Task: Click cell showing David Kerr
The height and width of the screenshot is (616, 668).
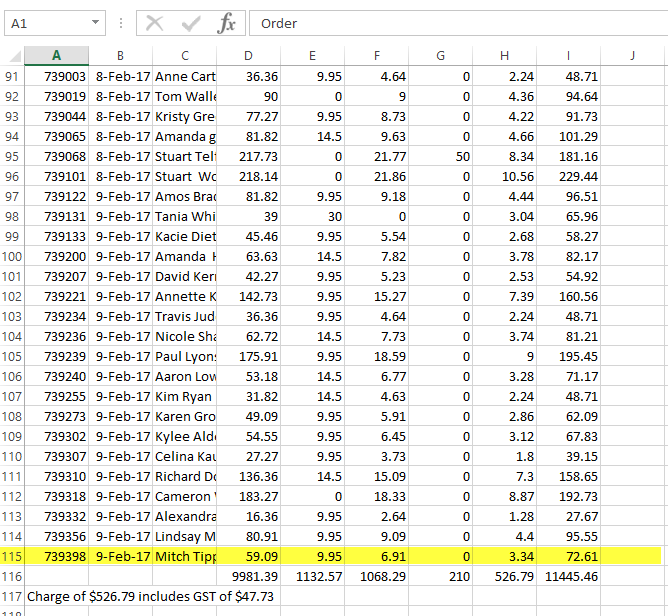Action: pos(184,276)
